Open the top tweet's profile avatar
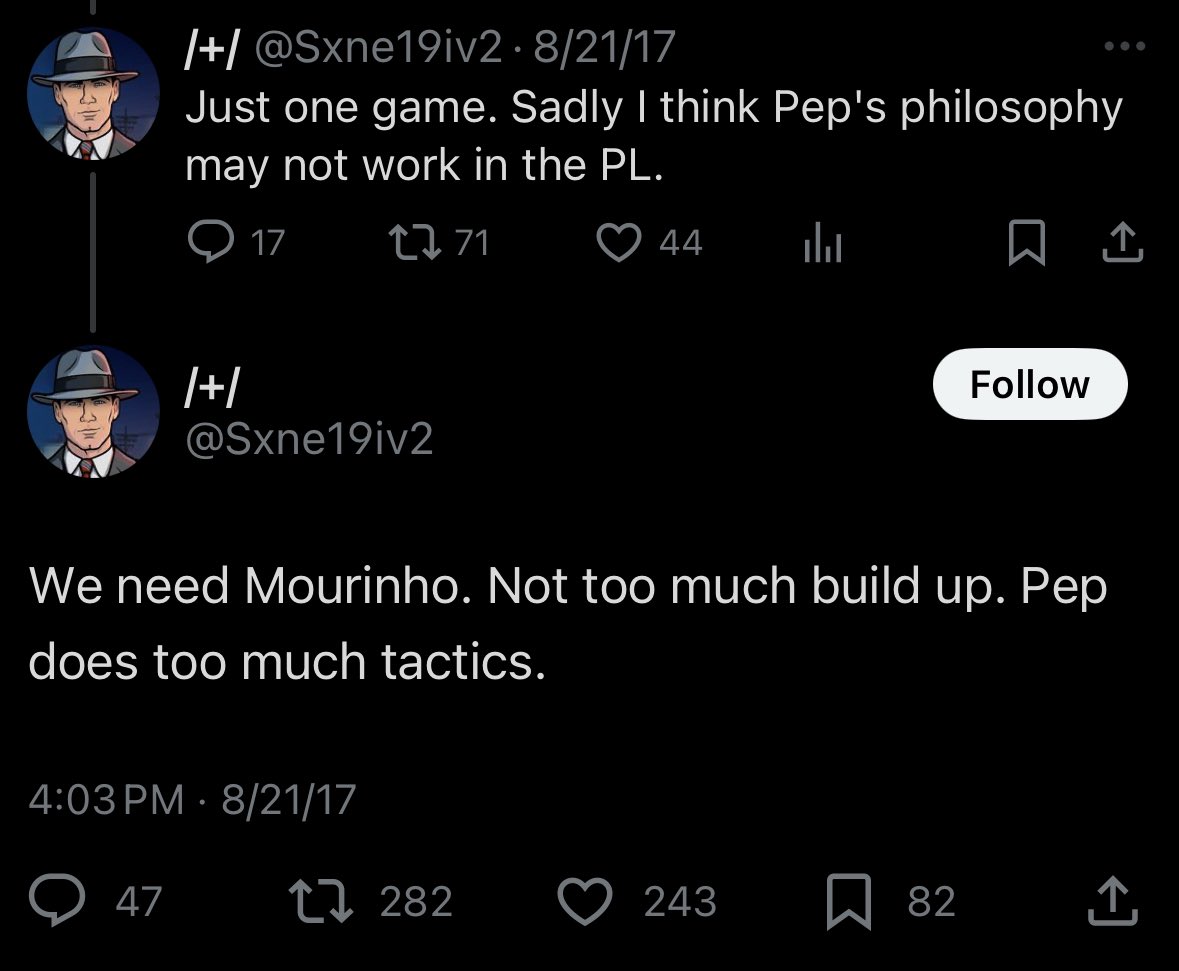The width and height of the screenshot is (1179, 971). (x=93, y=93)
